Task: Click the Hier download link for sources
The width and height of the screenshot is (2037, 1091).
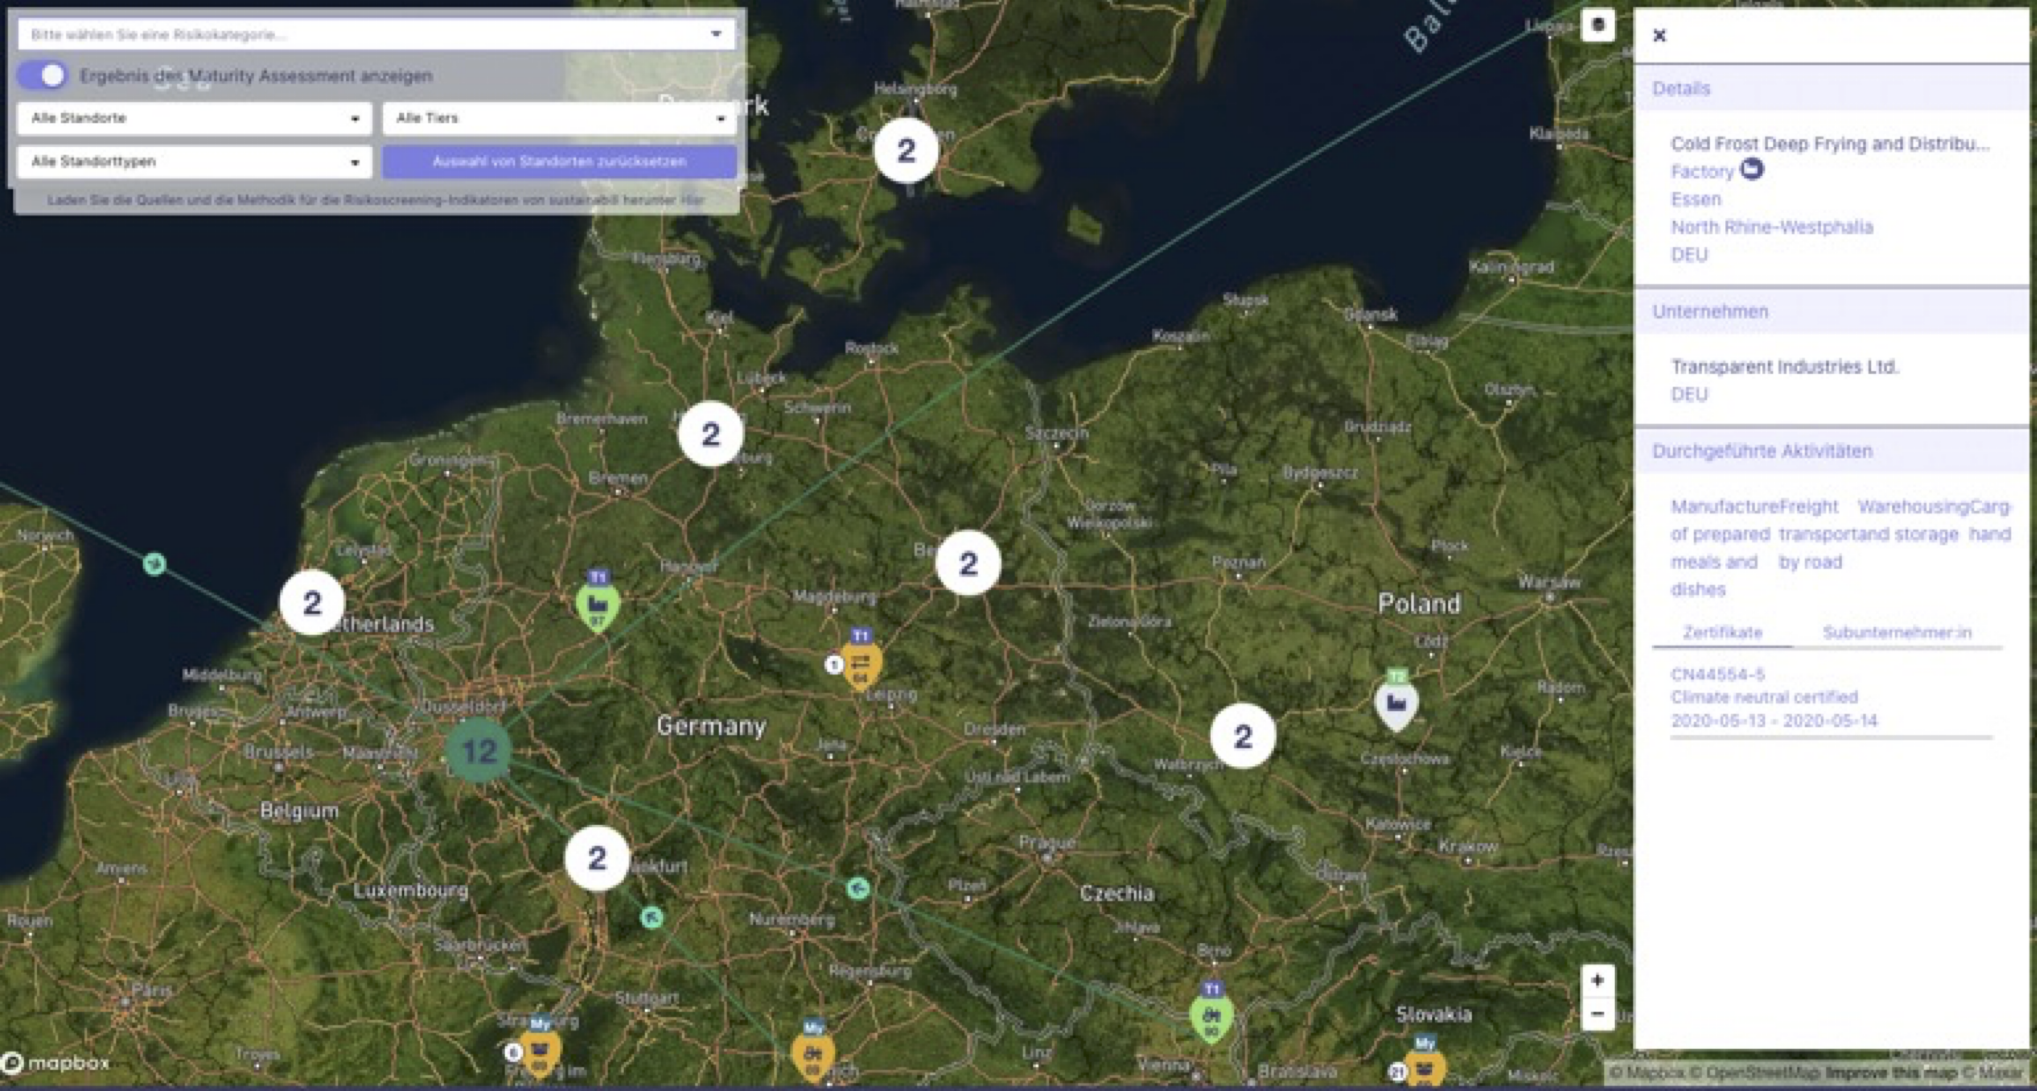Action: tap(693, 200)
